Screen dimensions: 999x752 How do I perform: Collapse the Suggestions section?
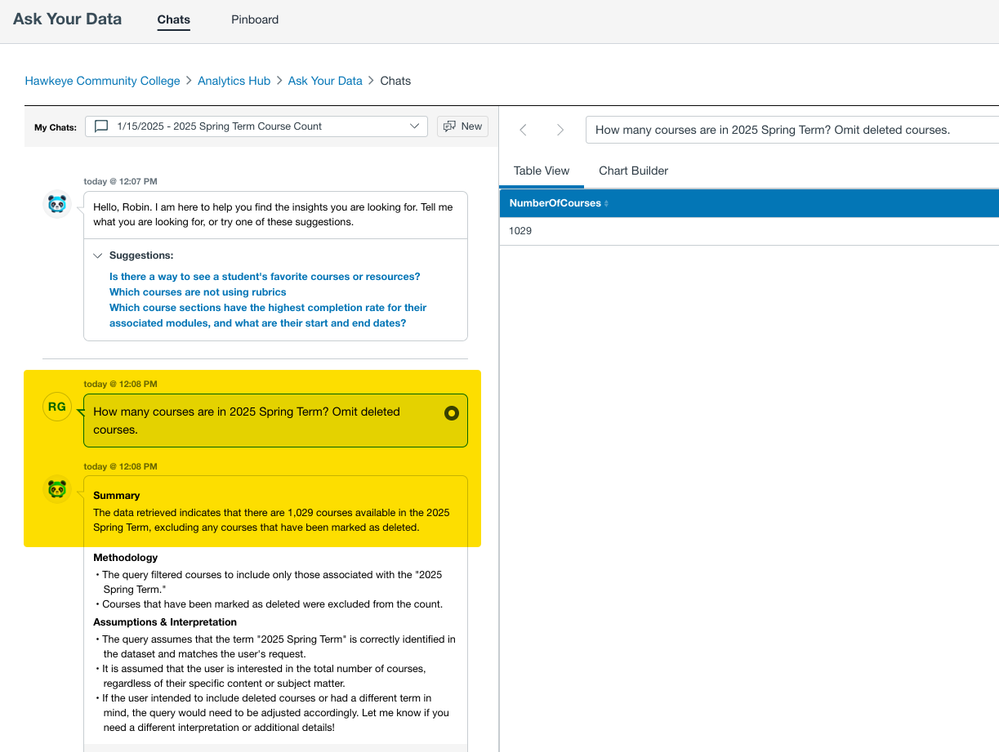click(98, 256)
